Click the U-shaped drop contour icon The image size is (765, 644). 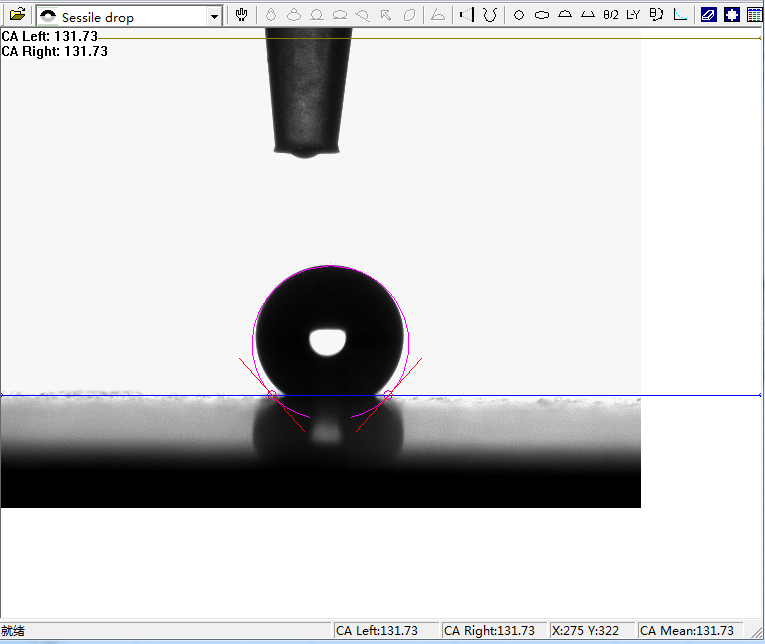pos(489,15)
